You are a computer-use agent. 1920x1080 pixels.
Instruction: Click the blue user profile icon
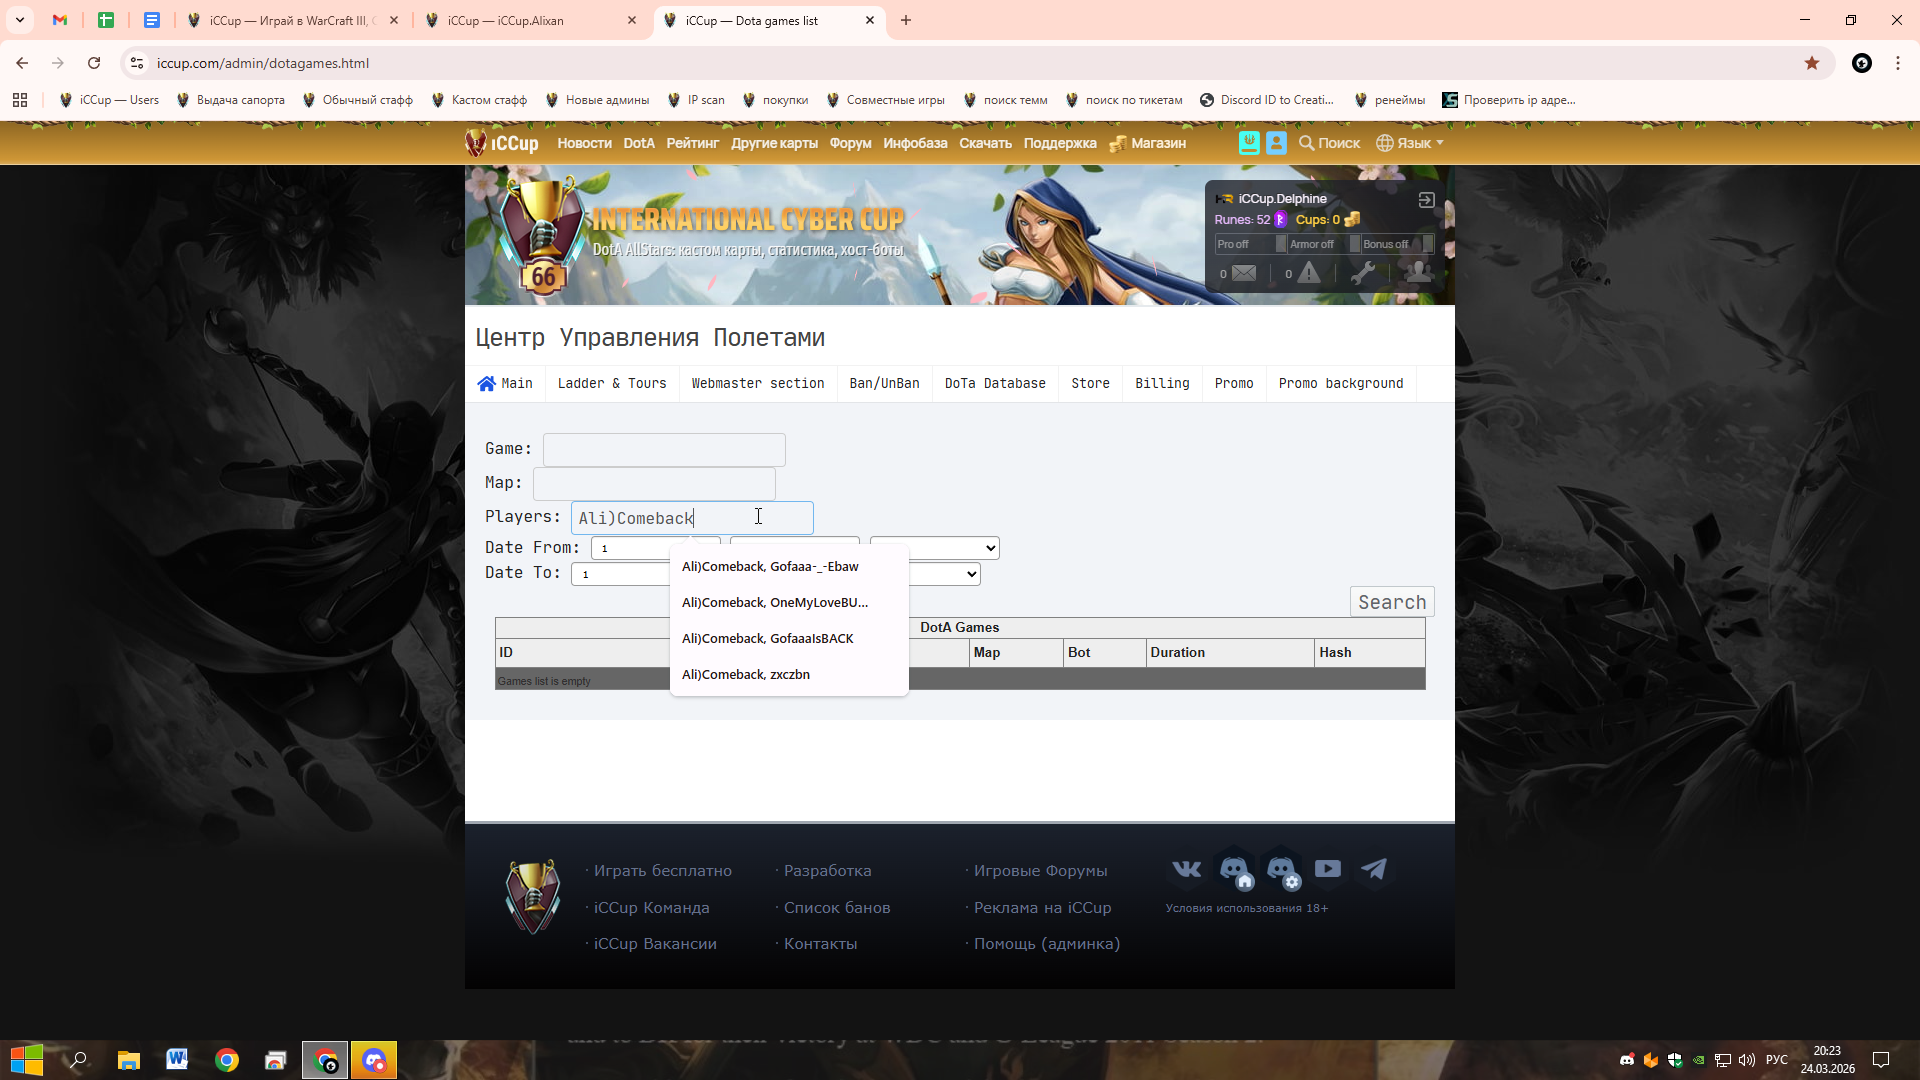(x=1276, y=143)
